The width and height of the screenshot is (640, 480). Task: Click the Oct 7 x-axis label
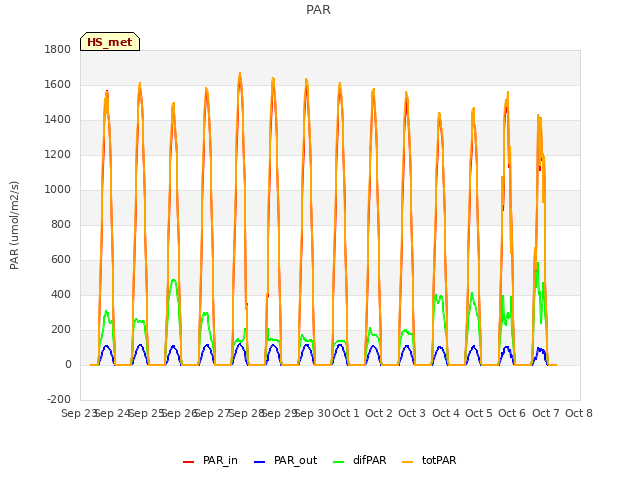coord(546,413)
